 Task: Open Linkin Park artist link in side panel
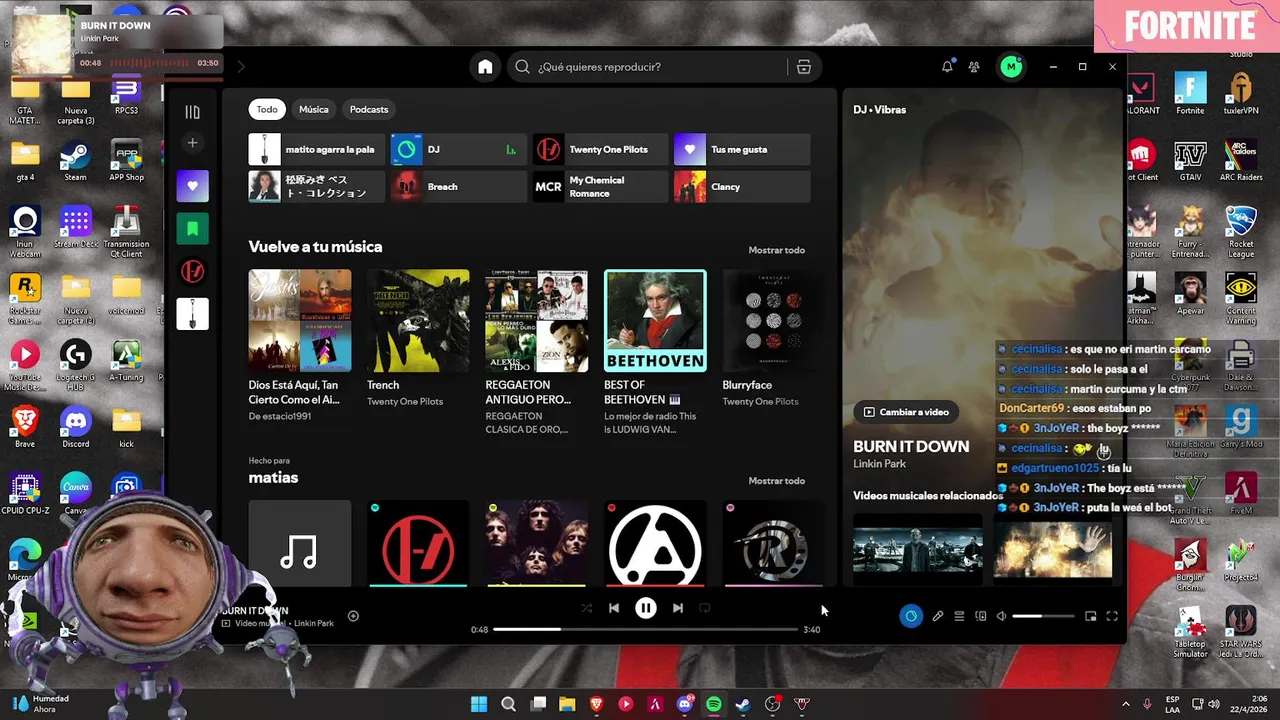pos(879,464)
